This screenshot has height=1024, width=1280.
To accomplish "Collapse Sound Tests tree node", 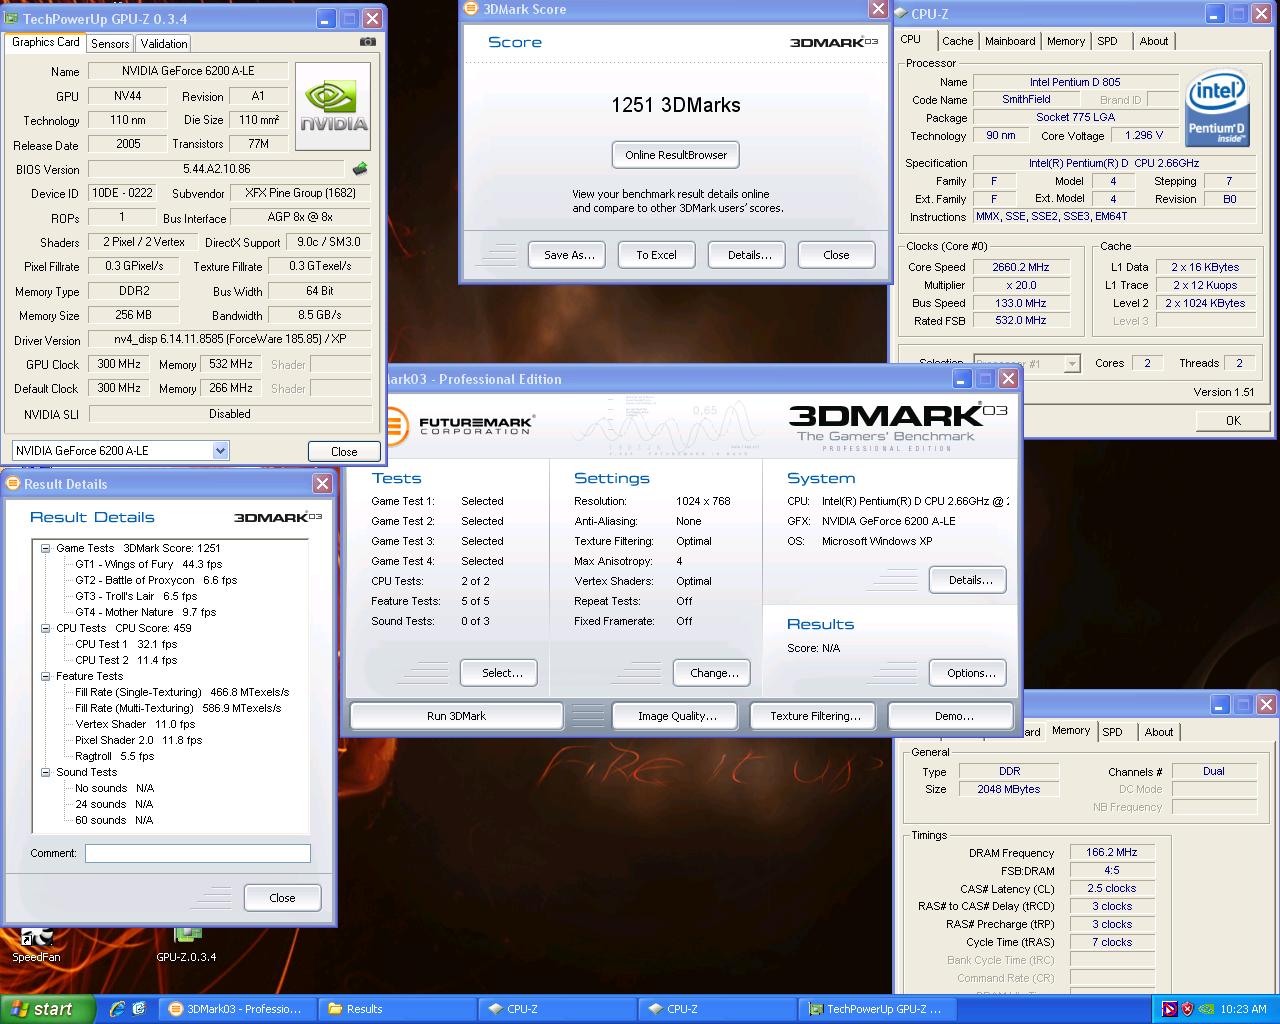I will coord(46,772).
